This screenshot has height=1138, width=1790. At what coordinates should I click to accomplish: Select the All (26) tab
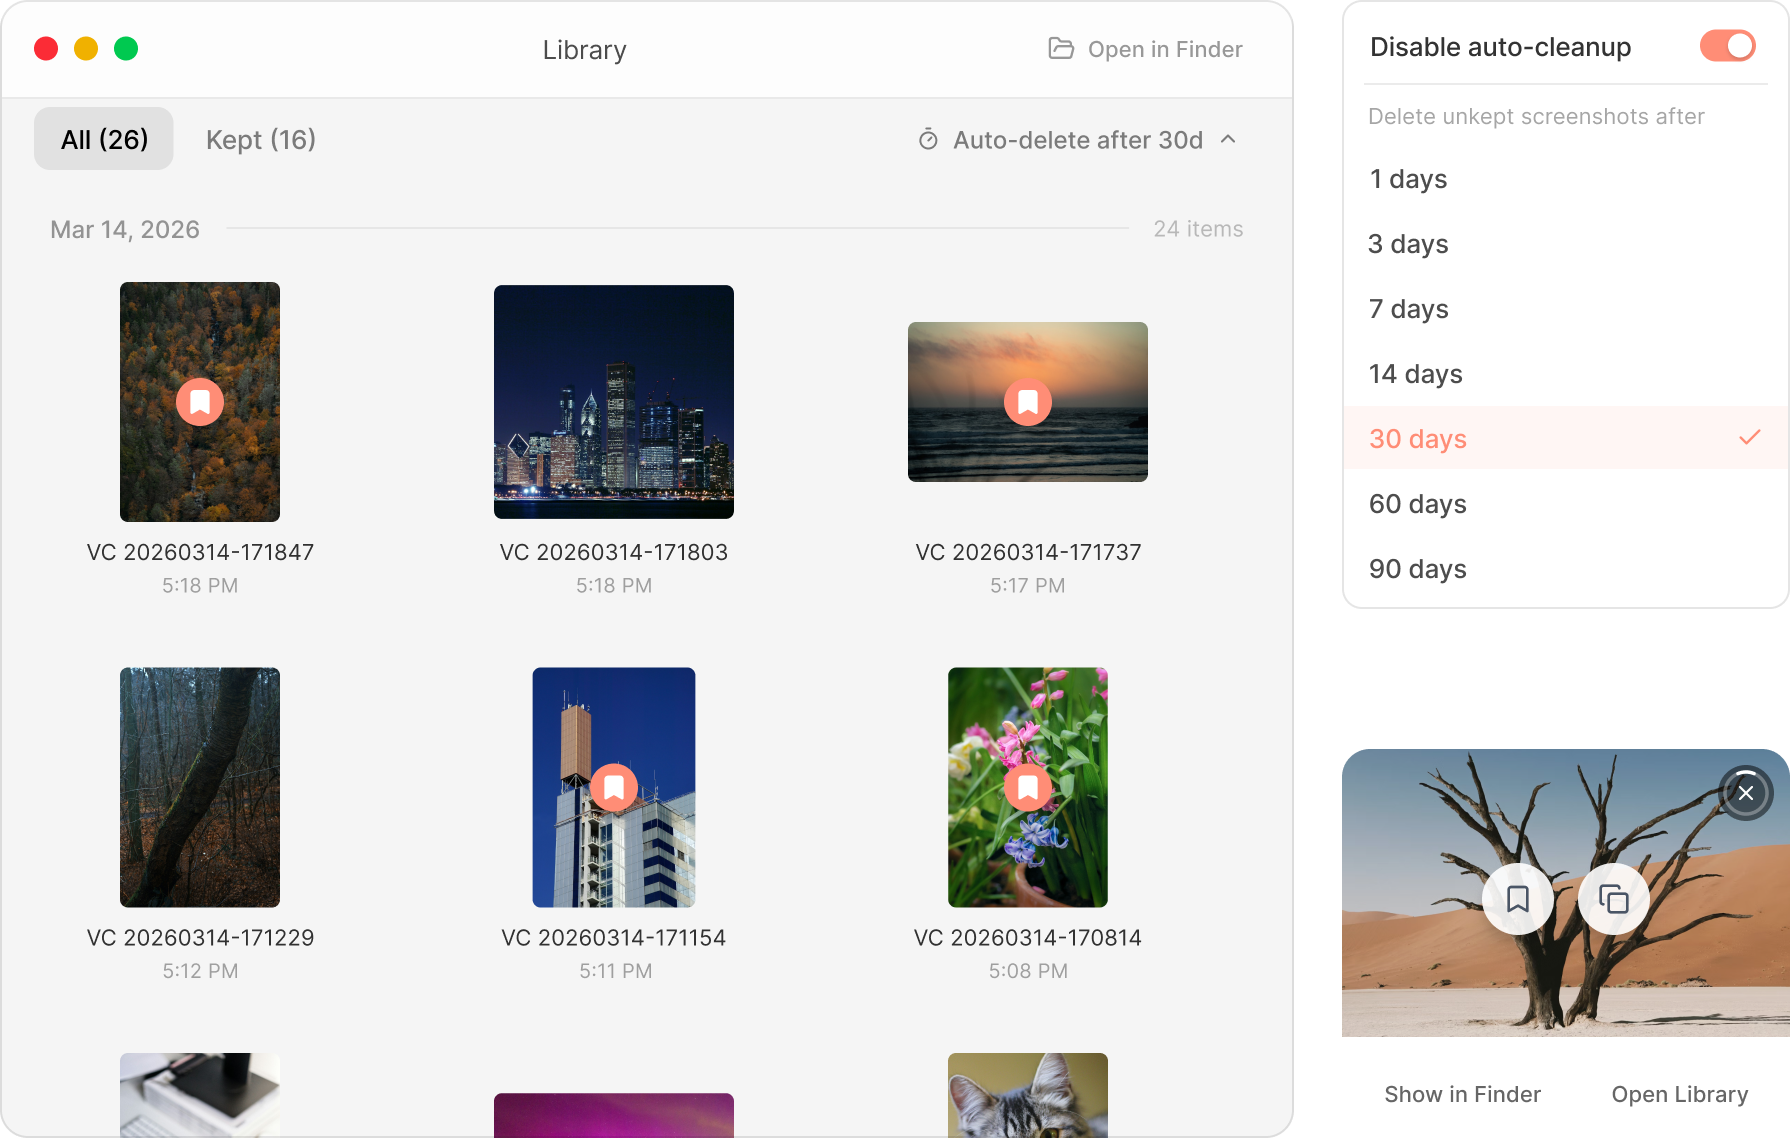[x=103, y=139]
